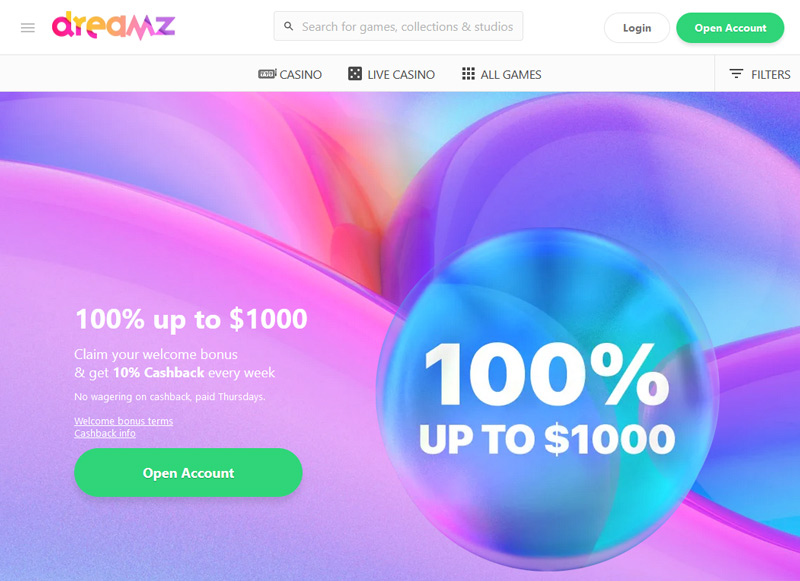Click the Login button

pos(637,28)
